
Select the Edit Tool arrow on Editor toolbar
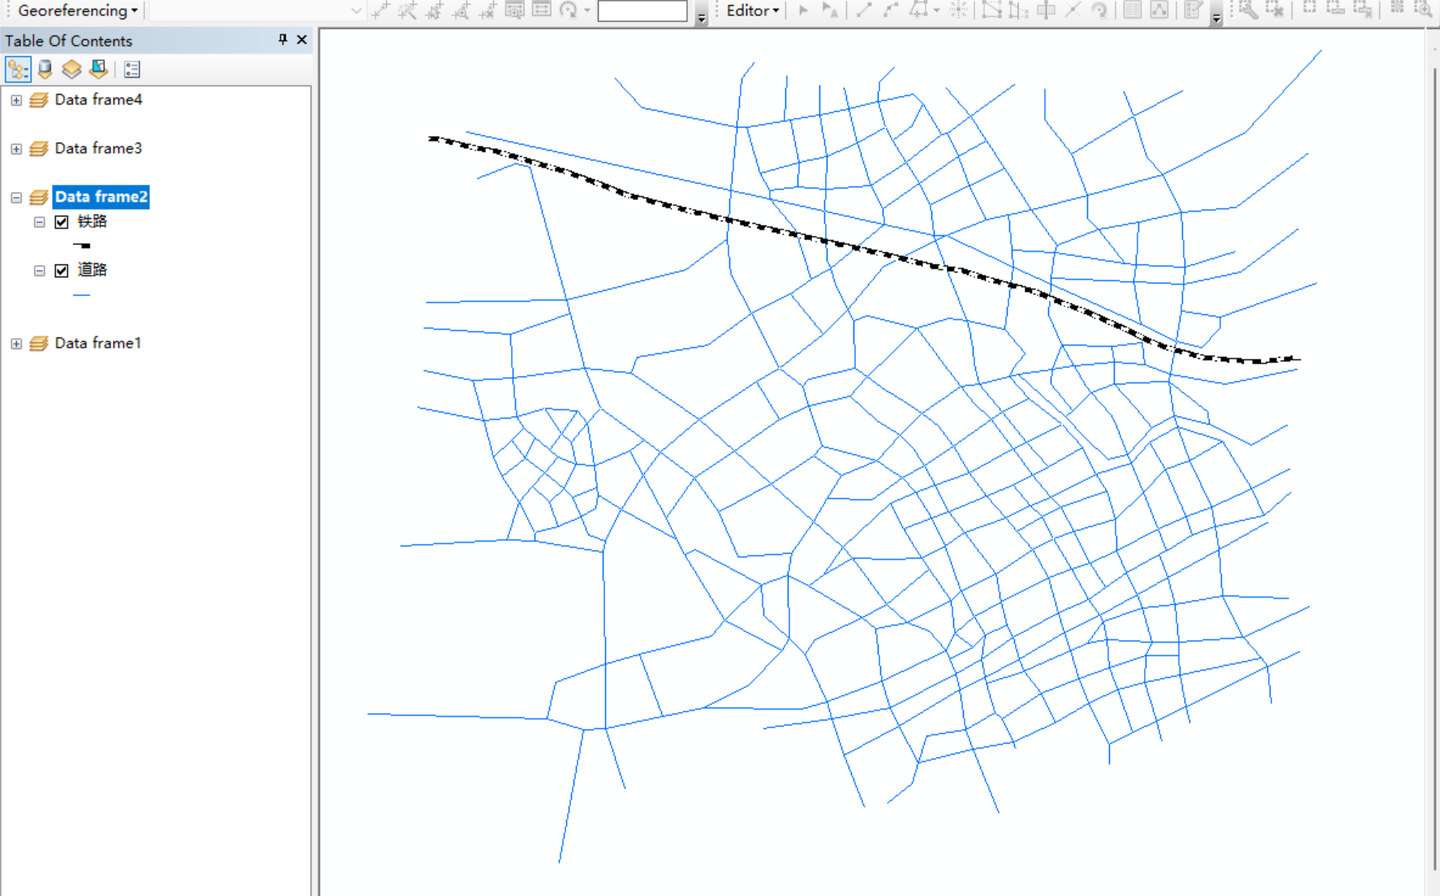point(805,11)
